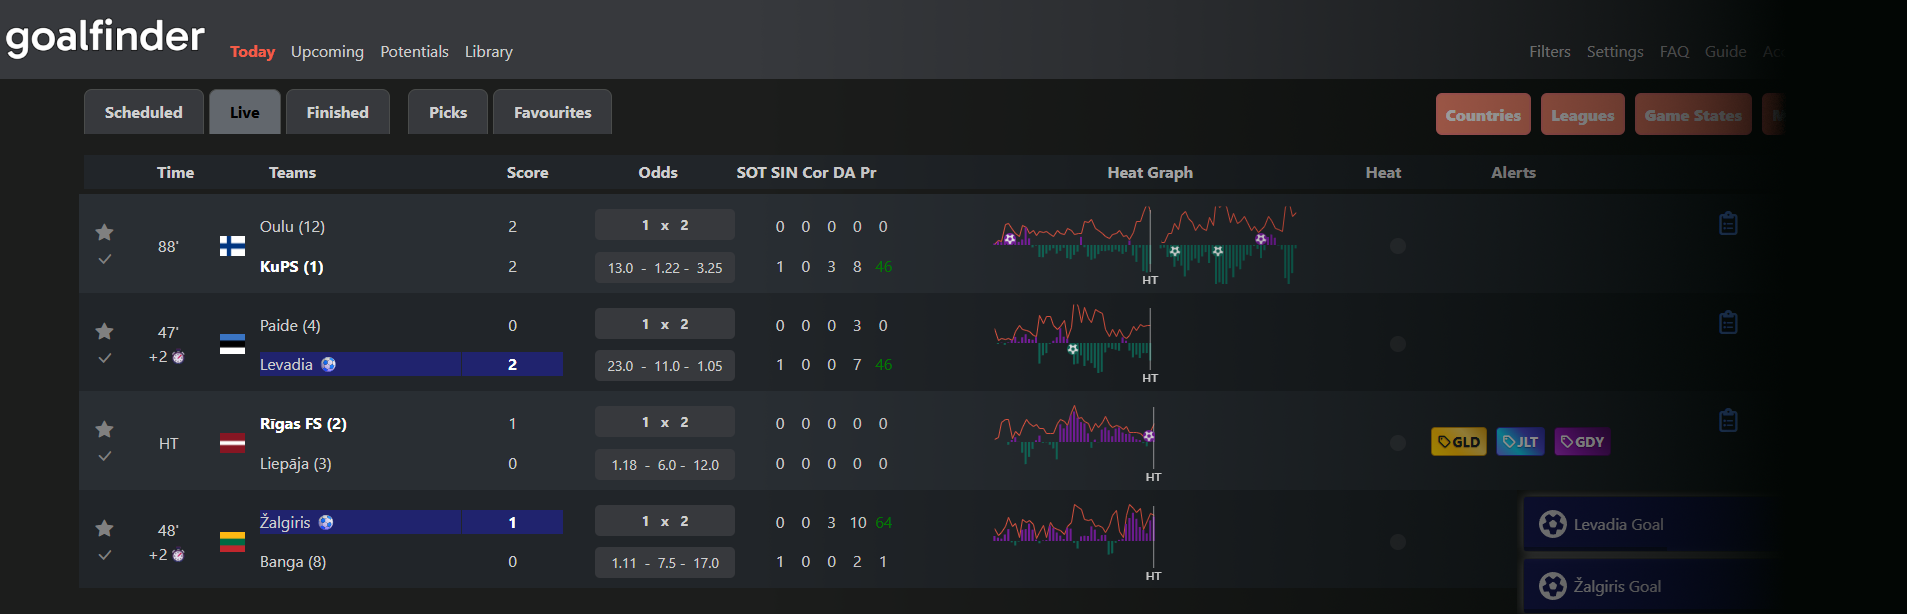Click the clipboard icon for Oulu match
Viewport: 1907px width, 614px height.
click(1727, 223)
